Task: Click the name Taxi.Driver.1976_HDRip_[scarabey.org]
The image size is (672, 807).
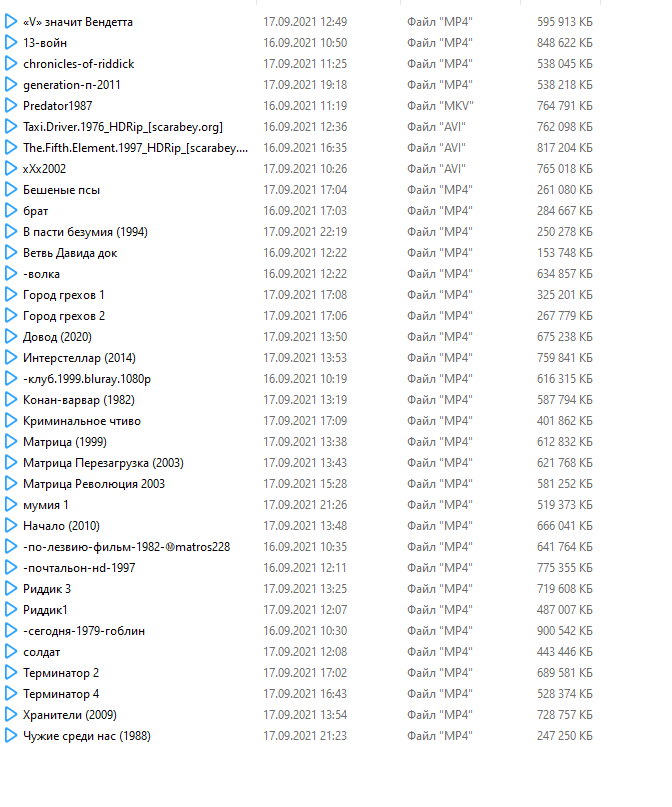Action: pyautogui.click(x=123, y=127)
